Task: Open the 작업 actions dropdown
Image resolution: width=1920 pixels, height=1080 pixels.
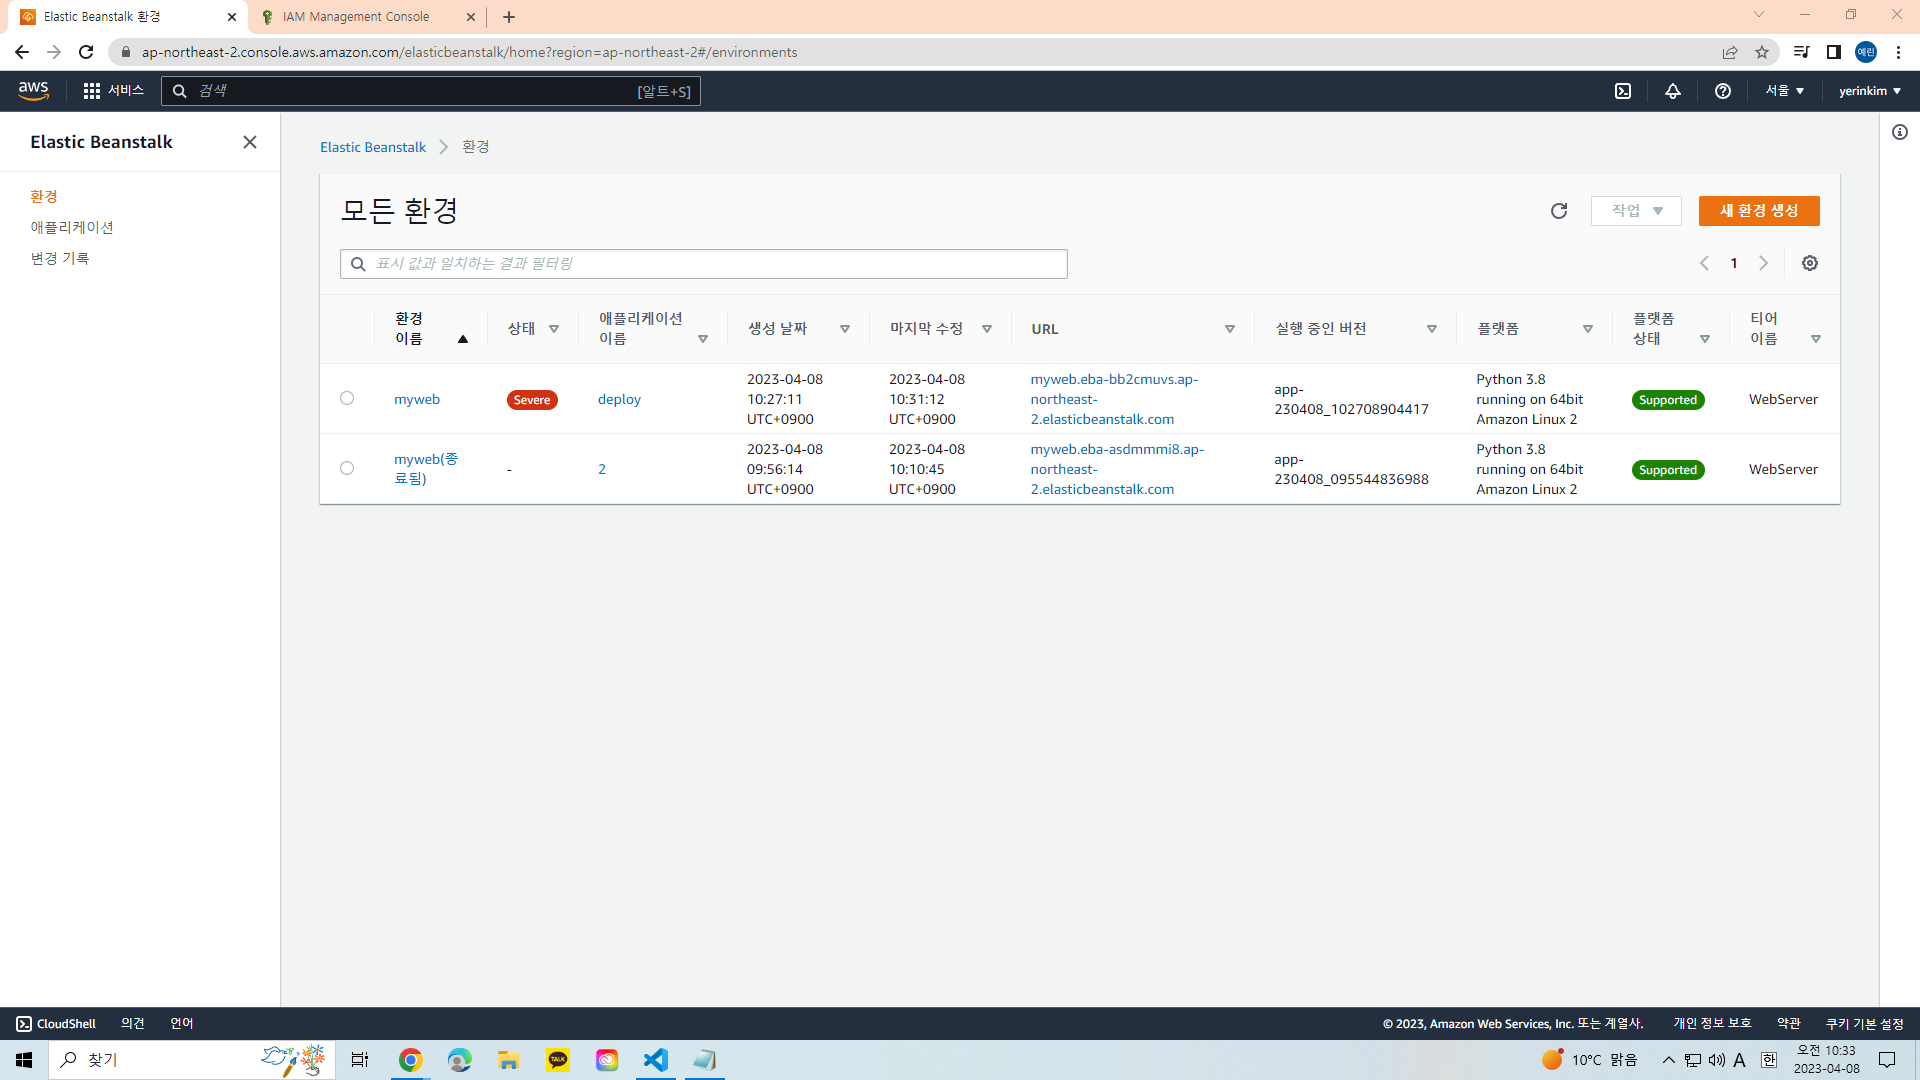Action: coord(1636,211)
